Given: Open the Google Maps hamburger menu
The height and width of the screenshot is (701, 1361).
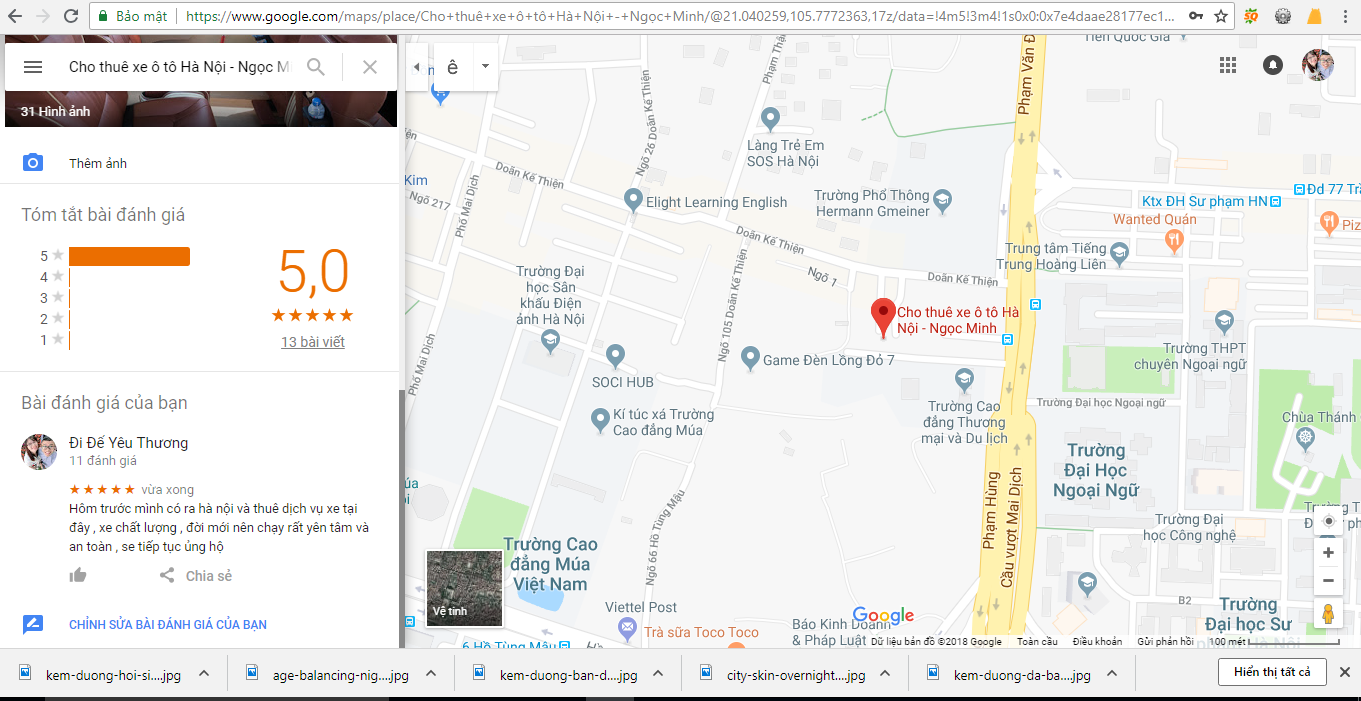Looking at the screenshot, I should click(x=33, y=67).
